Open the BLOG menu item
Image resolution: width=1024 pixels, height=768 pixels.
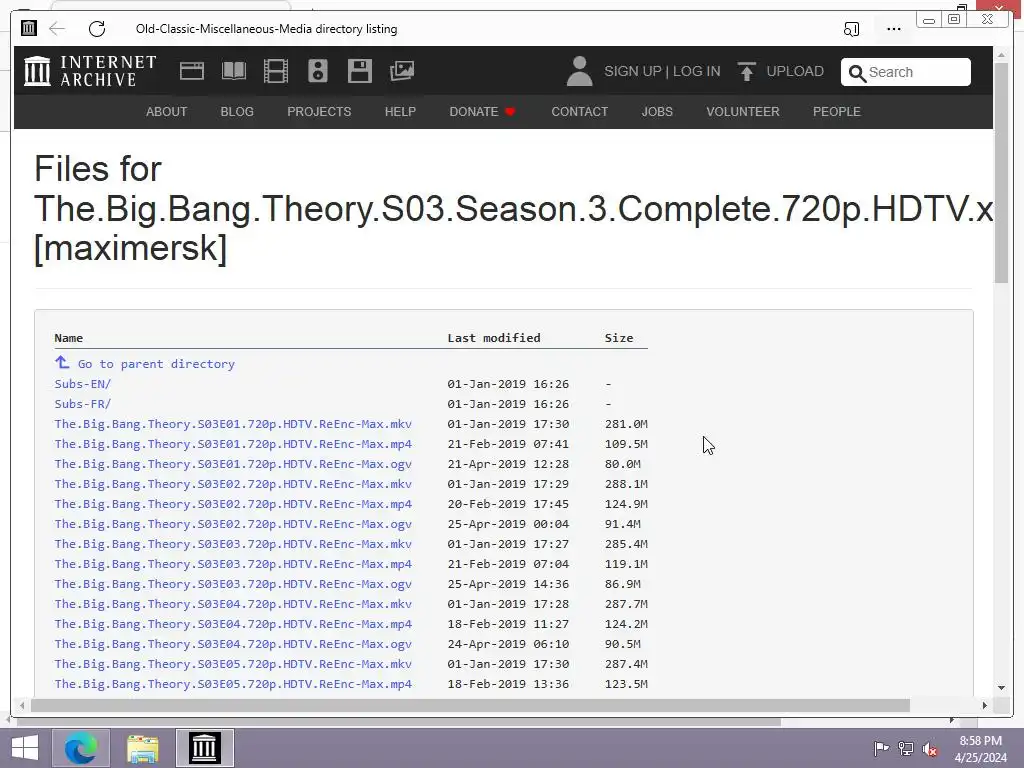237,112
